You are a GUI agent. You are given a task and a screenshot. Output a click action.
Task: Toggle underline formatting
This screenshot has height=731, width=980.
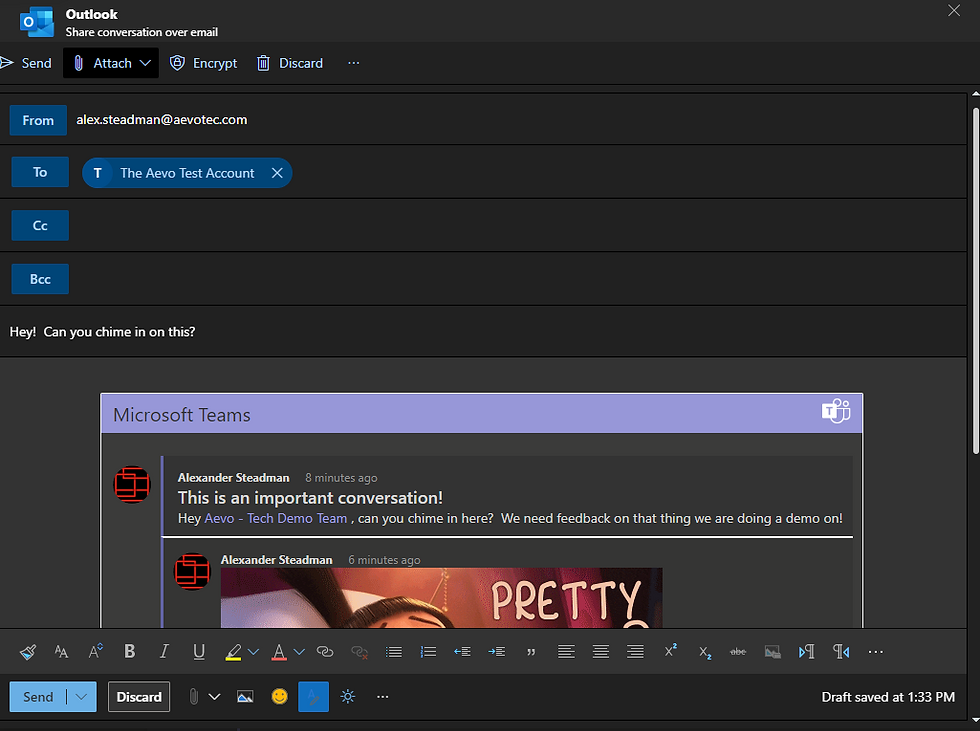199,652
